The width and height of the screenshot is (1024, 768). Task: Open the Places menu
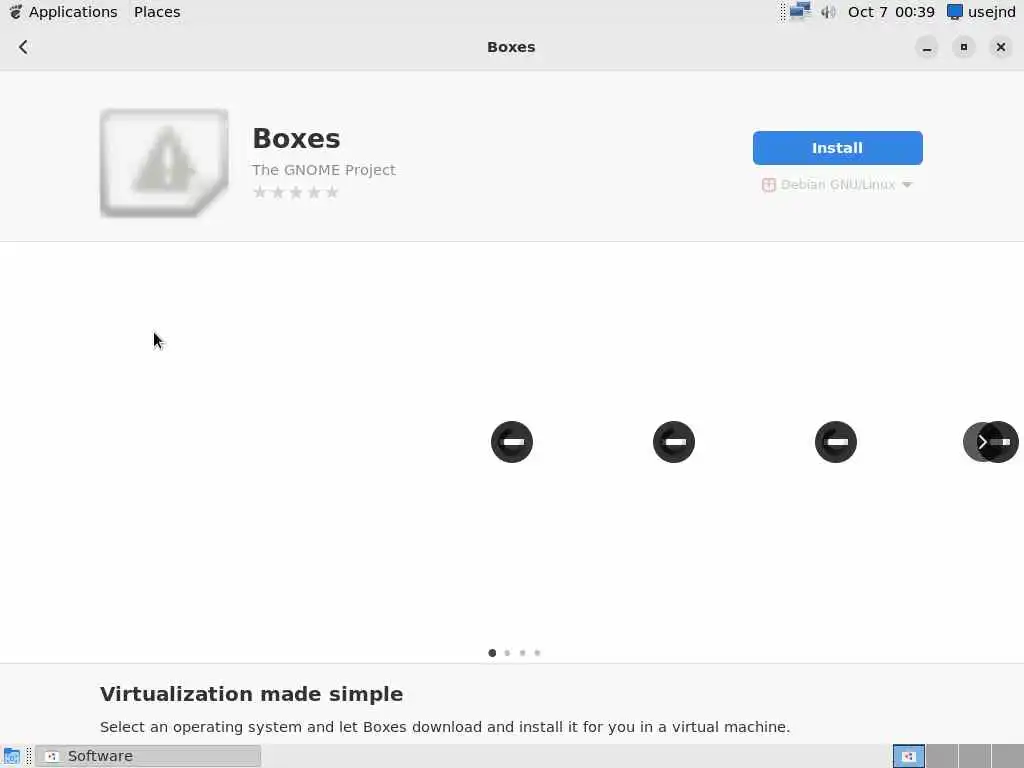click(x=157, y=12)
